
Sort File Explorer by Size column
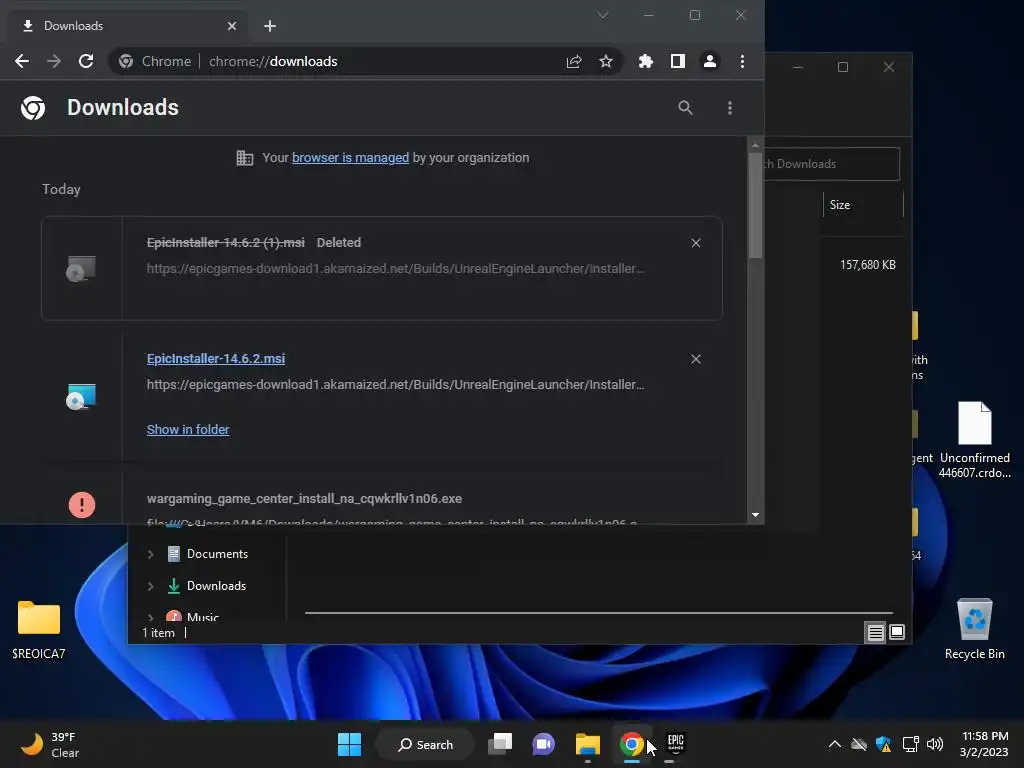(x=862, y=205)
